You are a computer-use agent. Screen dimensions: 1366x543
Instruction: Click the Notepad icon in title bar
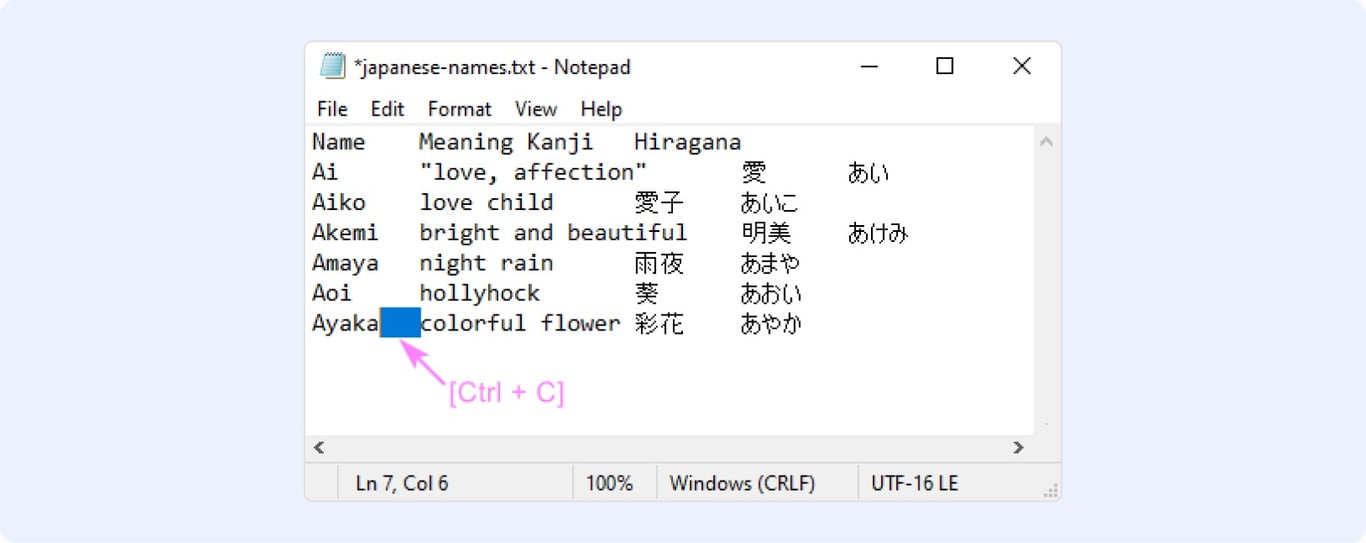332,66
